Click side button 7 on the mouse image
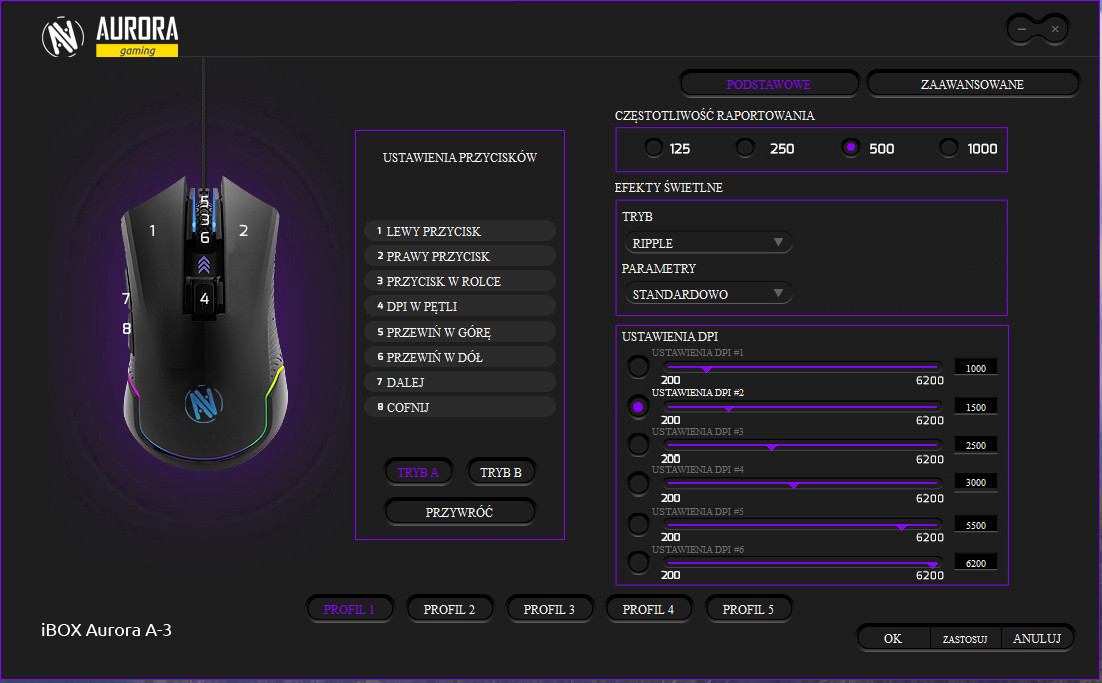 point(127,298)
